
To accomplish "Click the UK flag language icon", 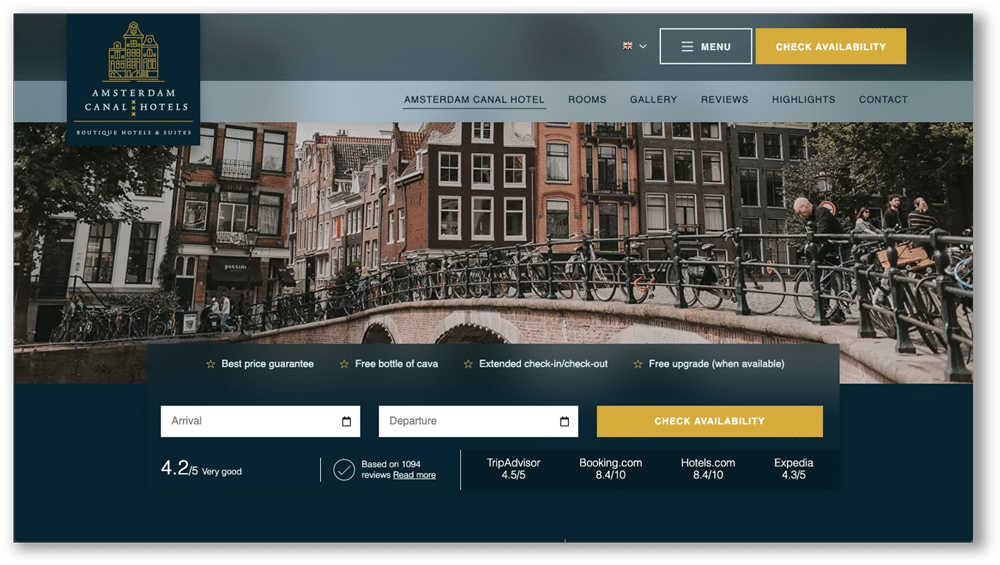I will (628, 46).
